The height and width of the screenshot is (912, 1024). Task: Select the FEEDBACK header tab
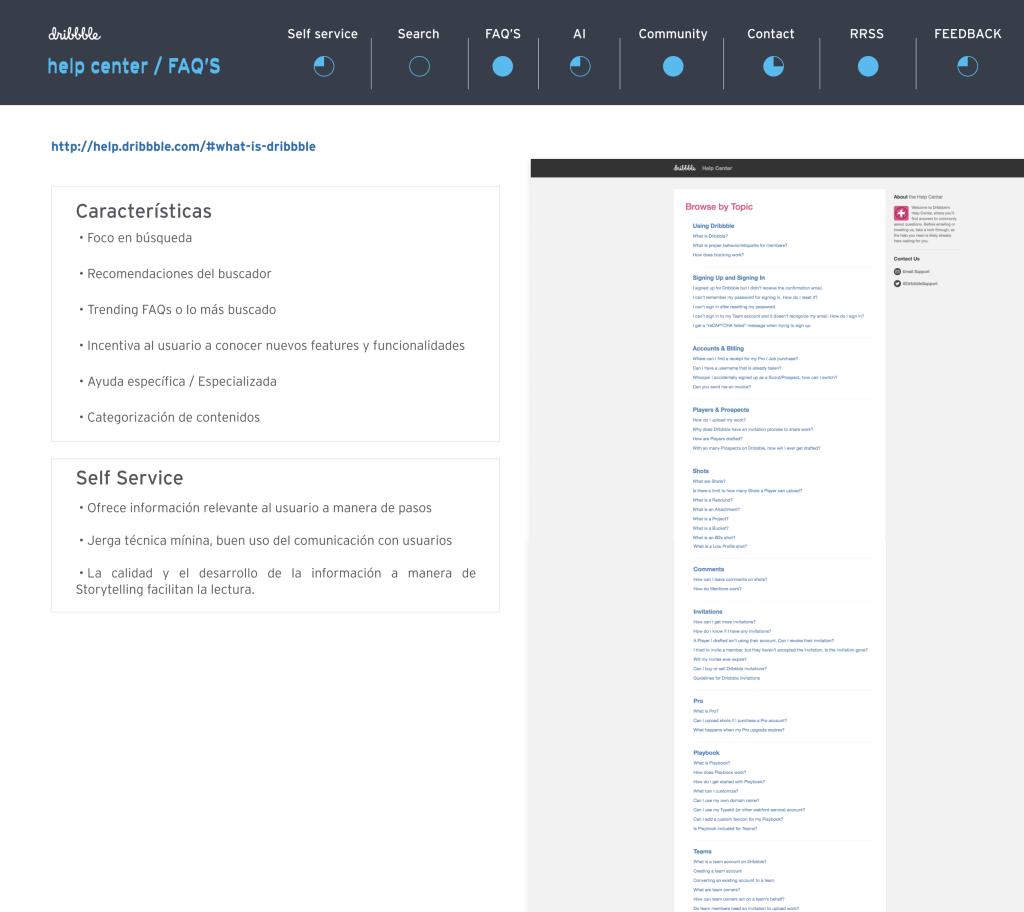pyautogui.click(x=968, y=34)
